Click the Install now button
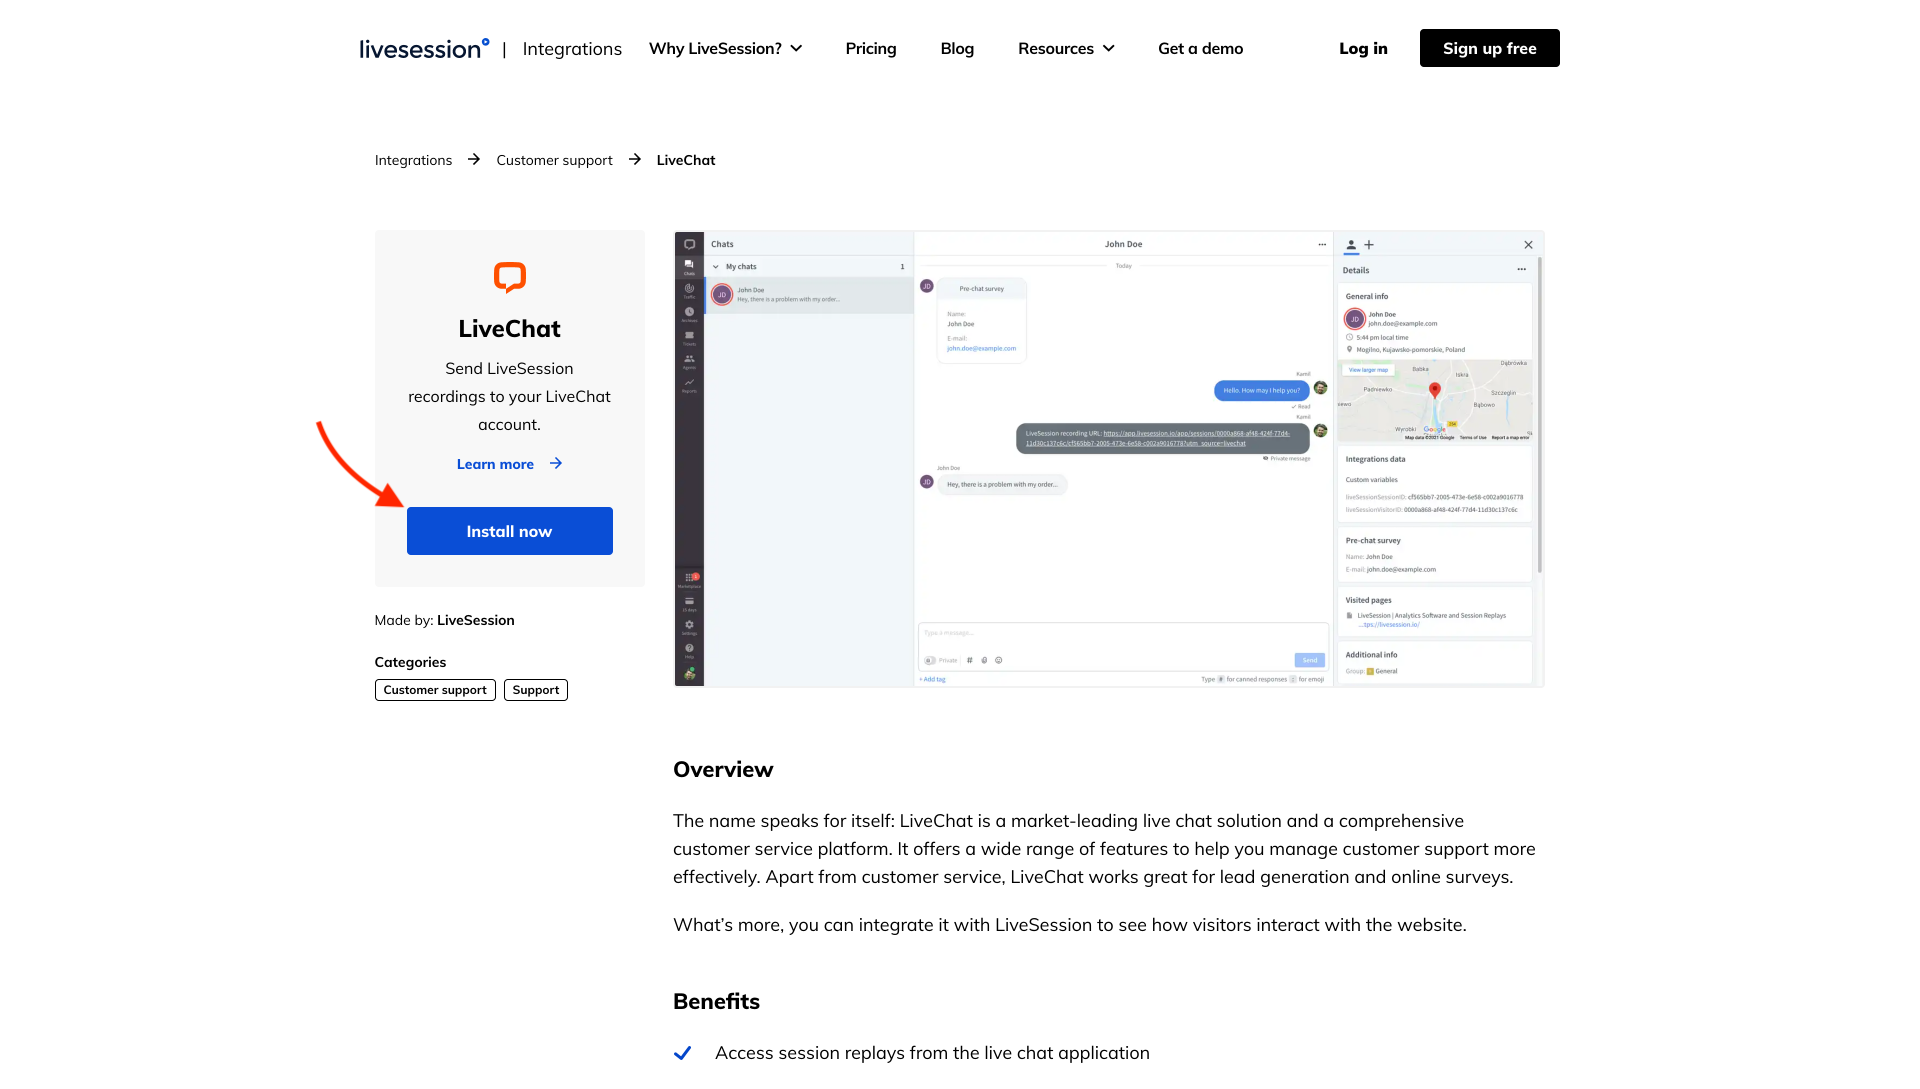Image resolution: width=1920 pixels, height=1089 pixels. [x=510, y=531]
